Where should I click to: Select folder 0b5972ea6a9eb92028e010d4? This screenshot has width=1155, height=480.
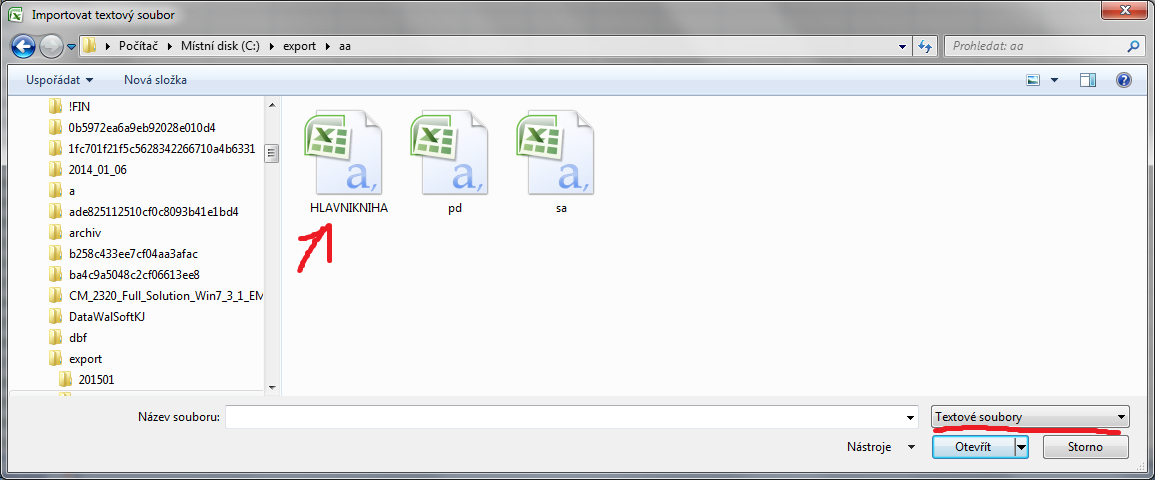click(x=141, y=127)
